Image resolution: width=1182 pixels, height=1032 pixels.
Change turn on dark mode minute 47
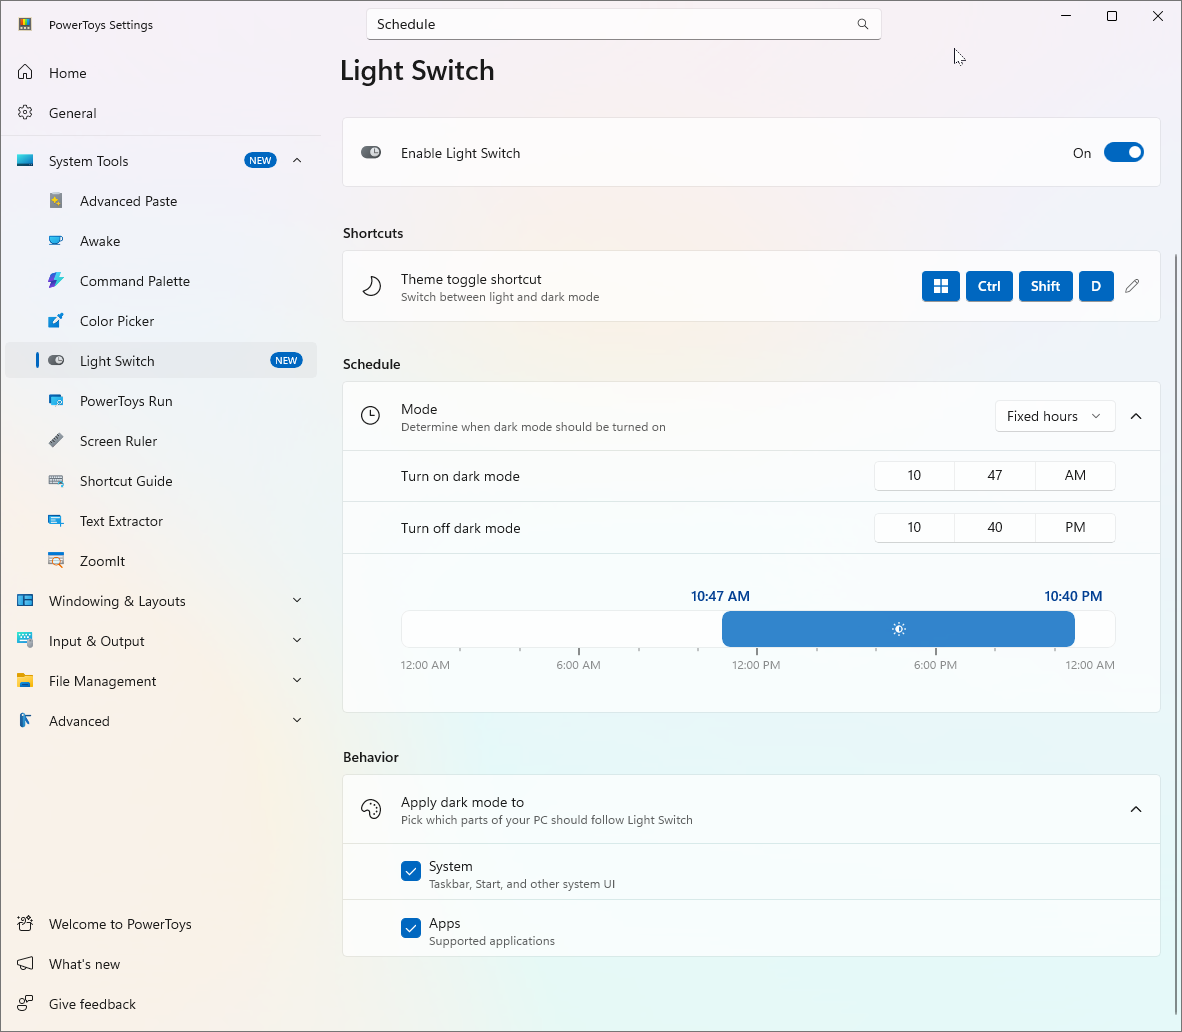pos(995,476)
